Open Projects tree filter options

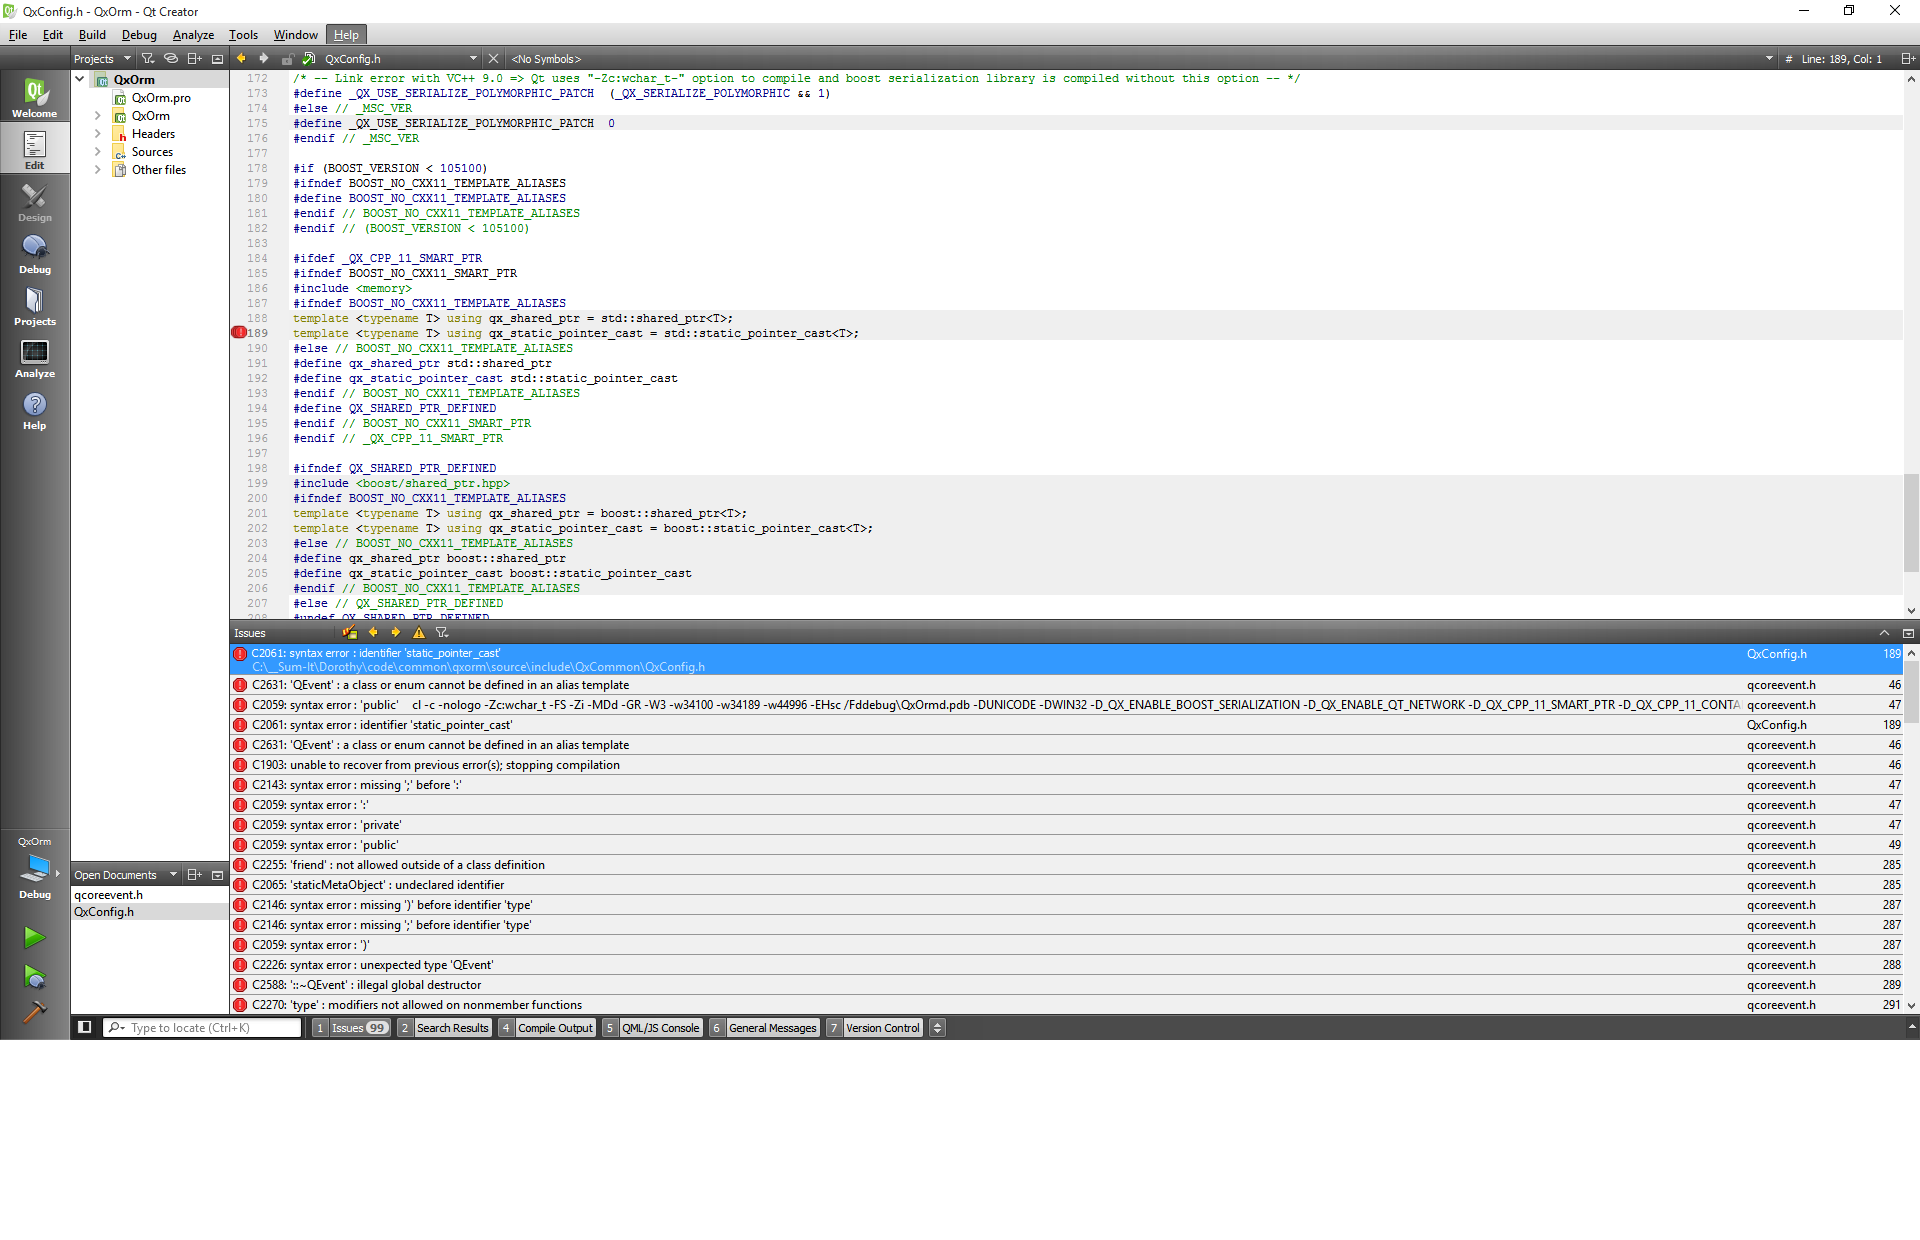point(148,59)
